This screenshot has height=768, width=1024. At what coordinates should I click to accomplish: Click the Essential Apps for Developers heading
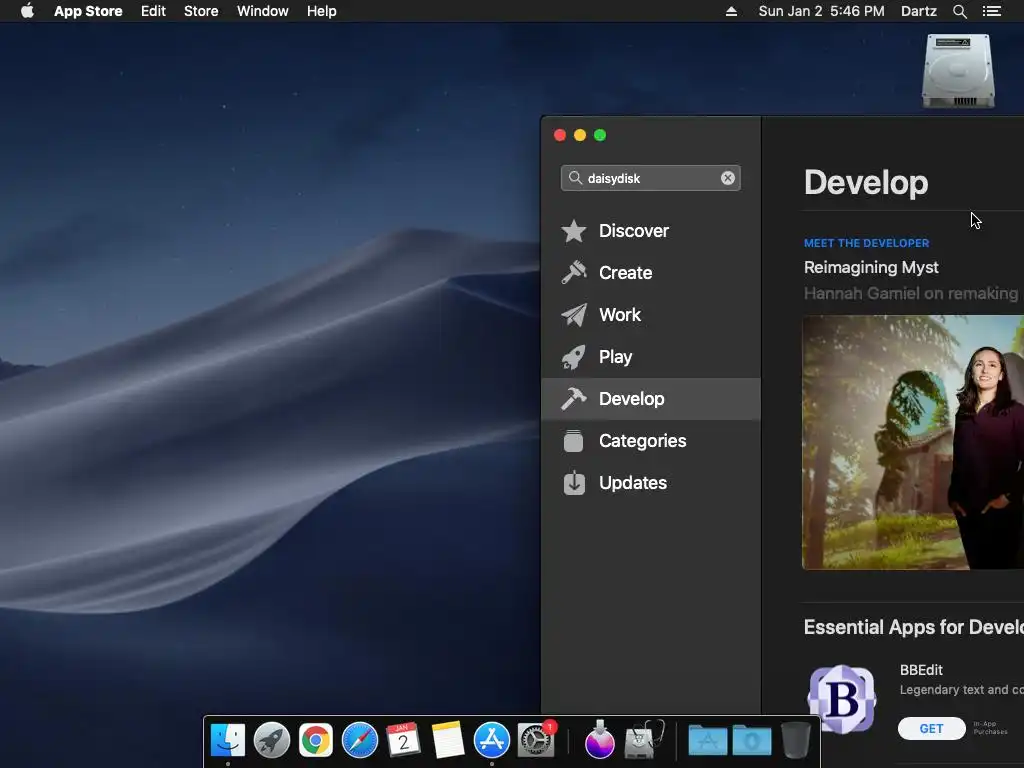pos(914,627)
